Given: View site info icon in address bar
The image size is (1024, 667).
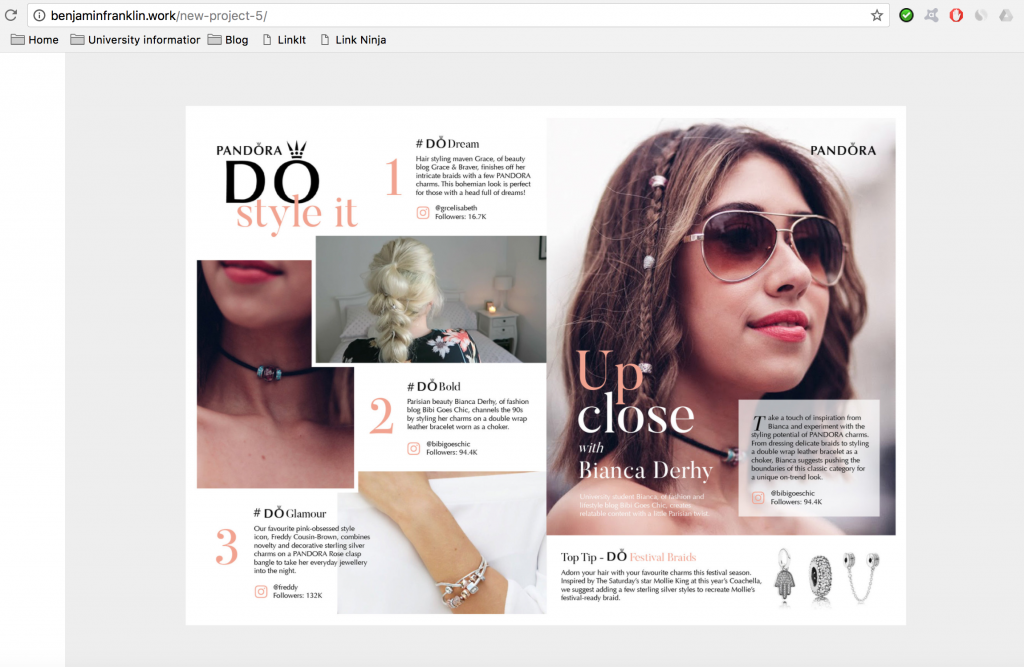Looking at the screenshot, I should 39,15.
